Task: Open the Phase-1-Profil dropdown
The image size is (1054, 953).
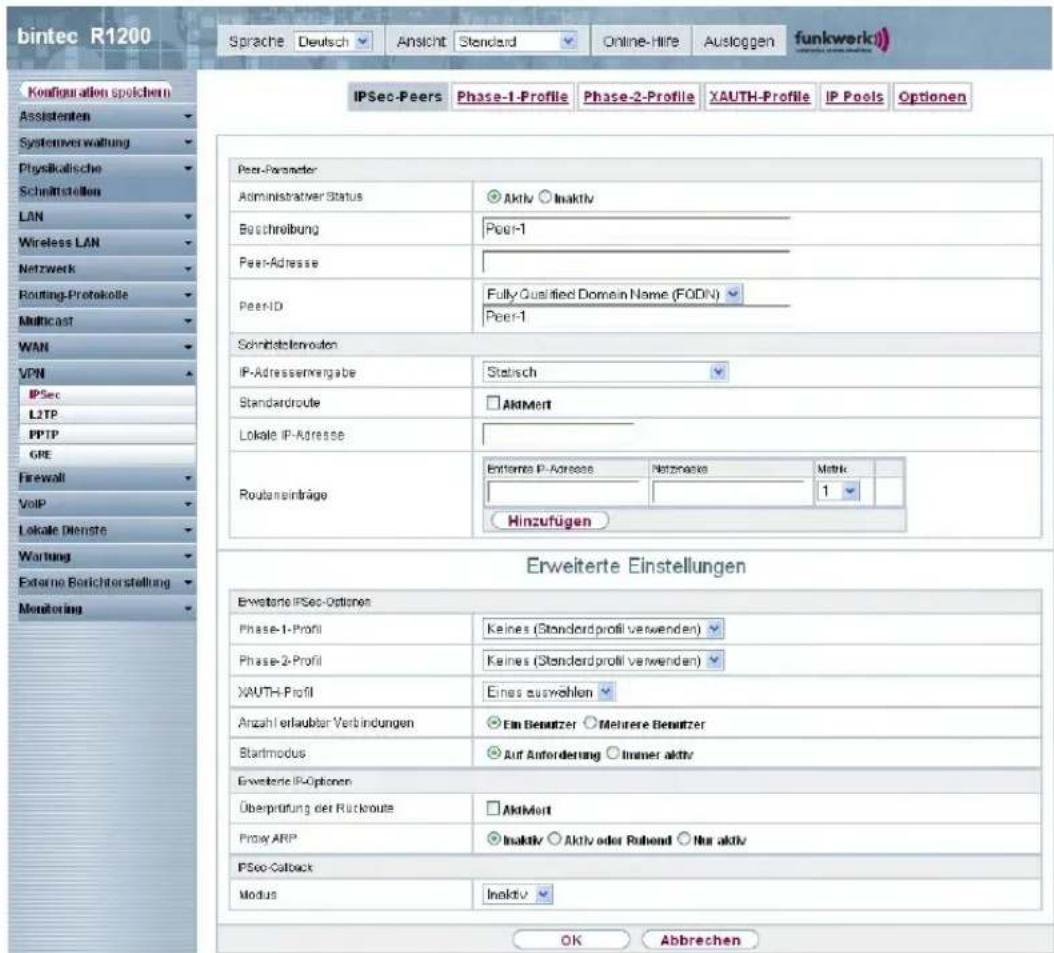Action: point(603,629)
